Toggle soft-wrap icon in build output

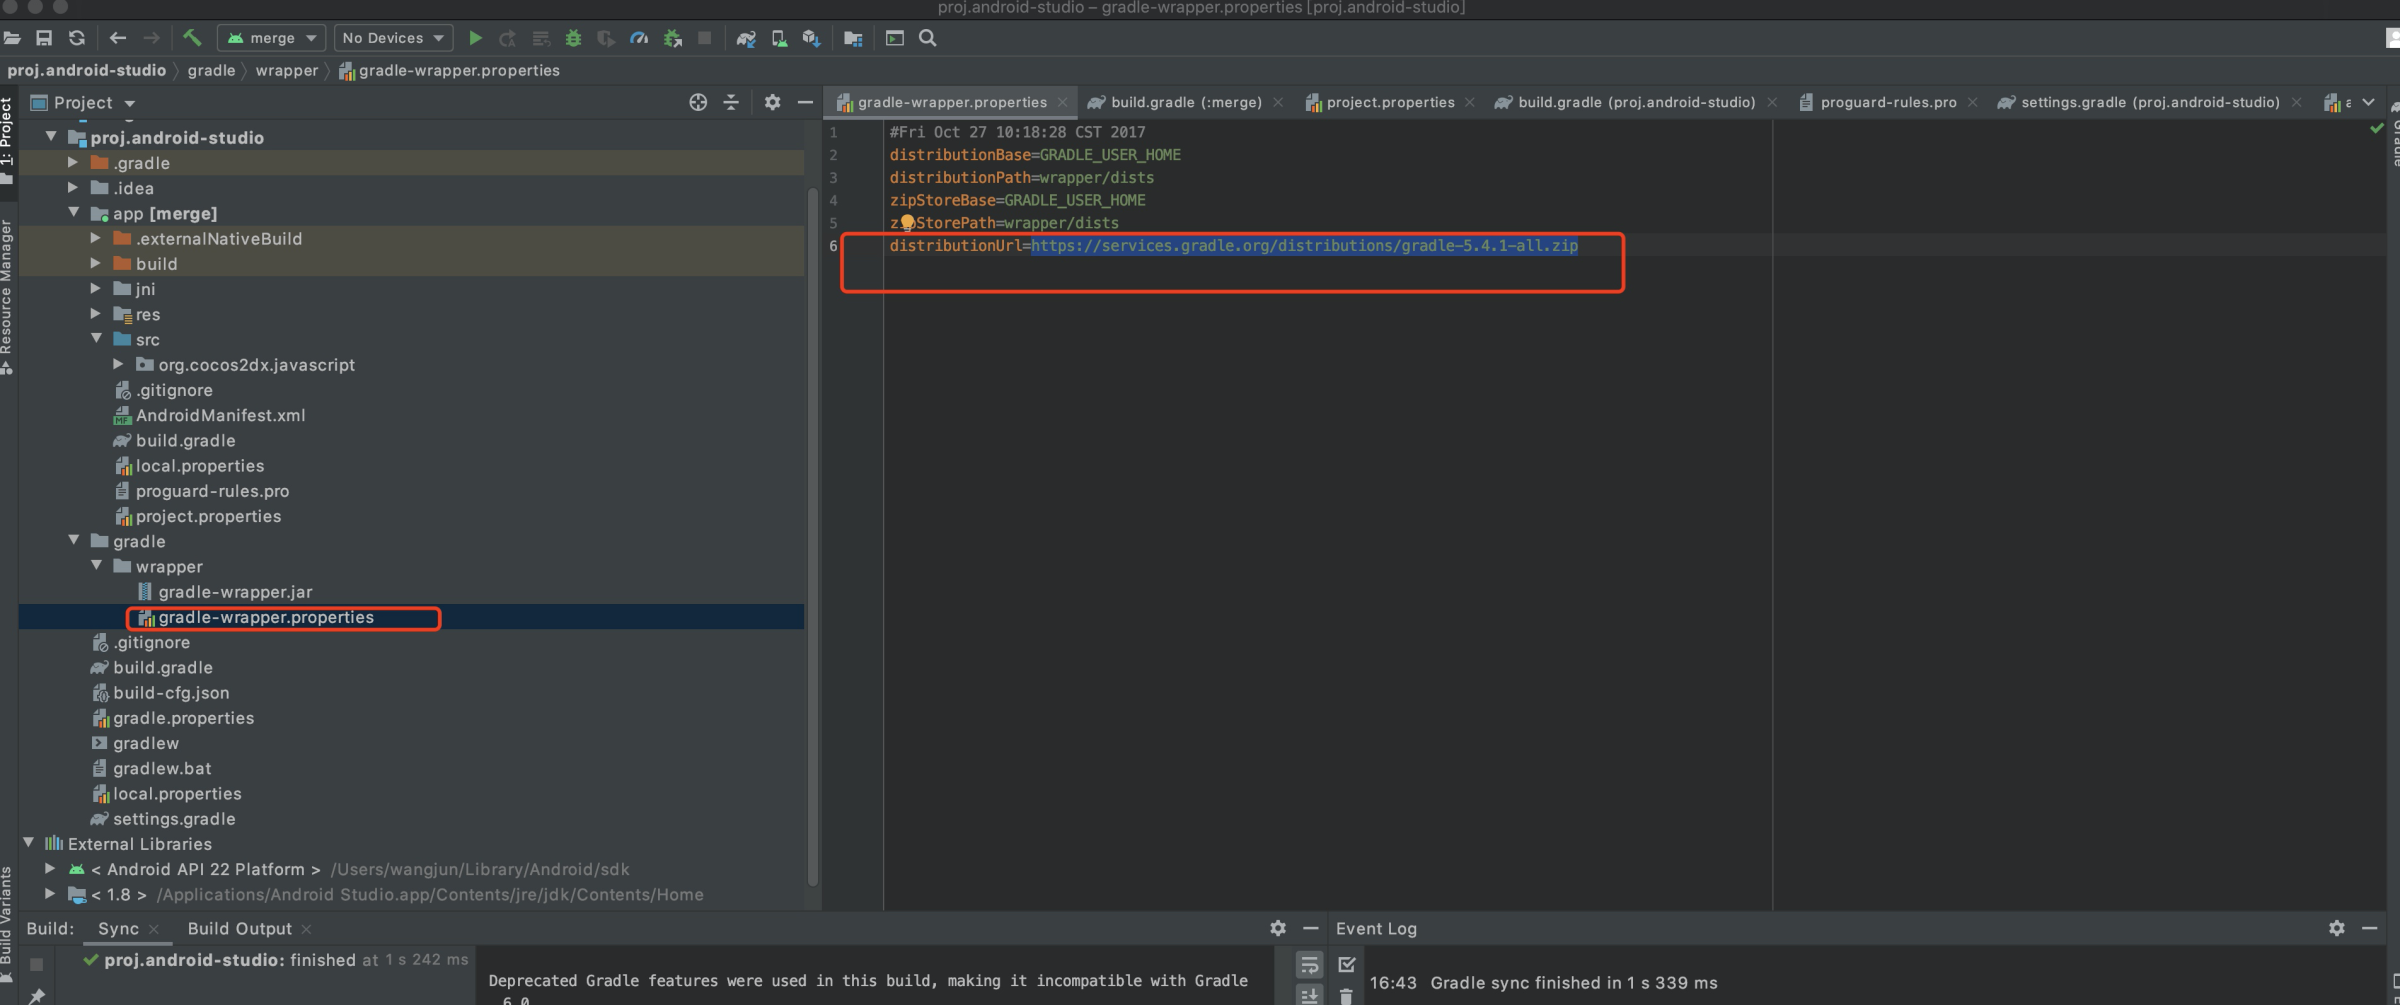pyautogui.click(x=1309, y=965)
